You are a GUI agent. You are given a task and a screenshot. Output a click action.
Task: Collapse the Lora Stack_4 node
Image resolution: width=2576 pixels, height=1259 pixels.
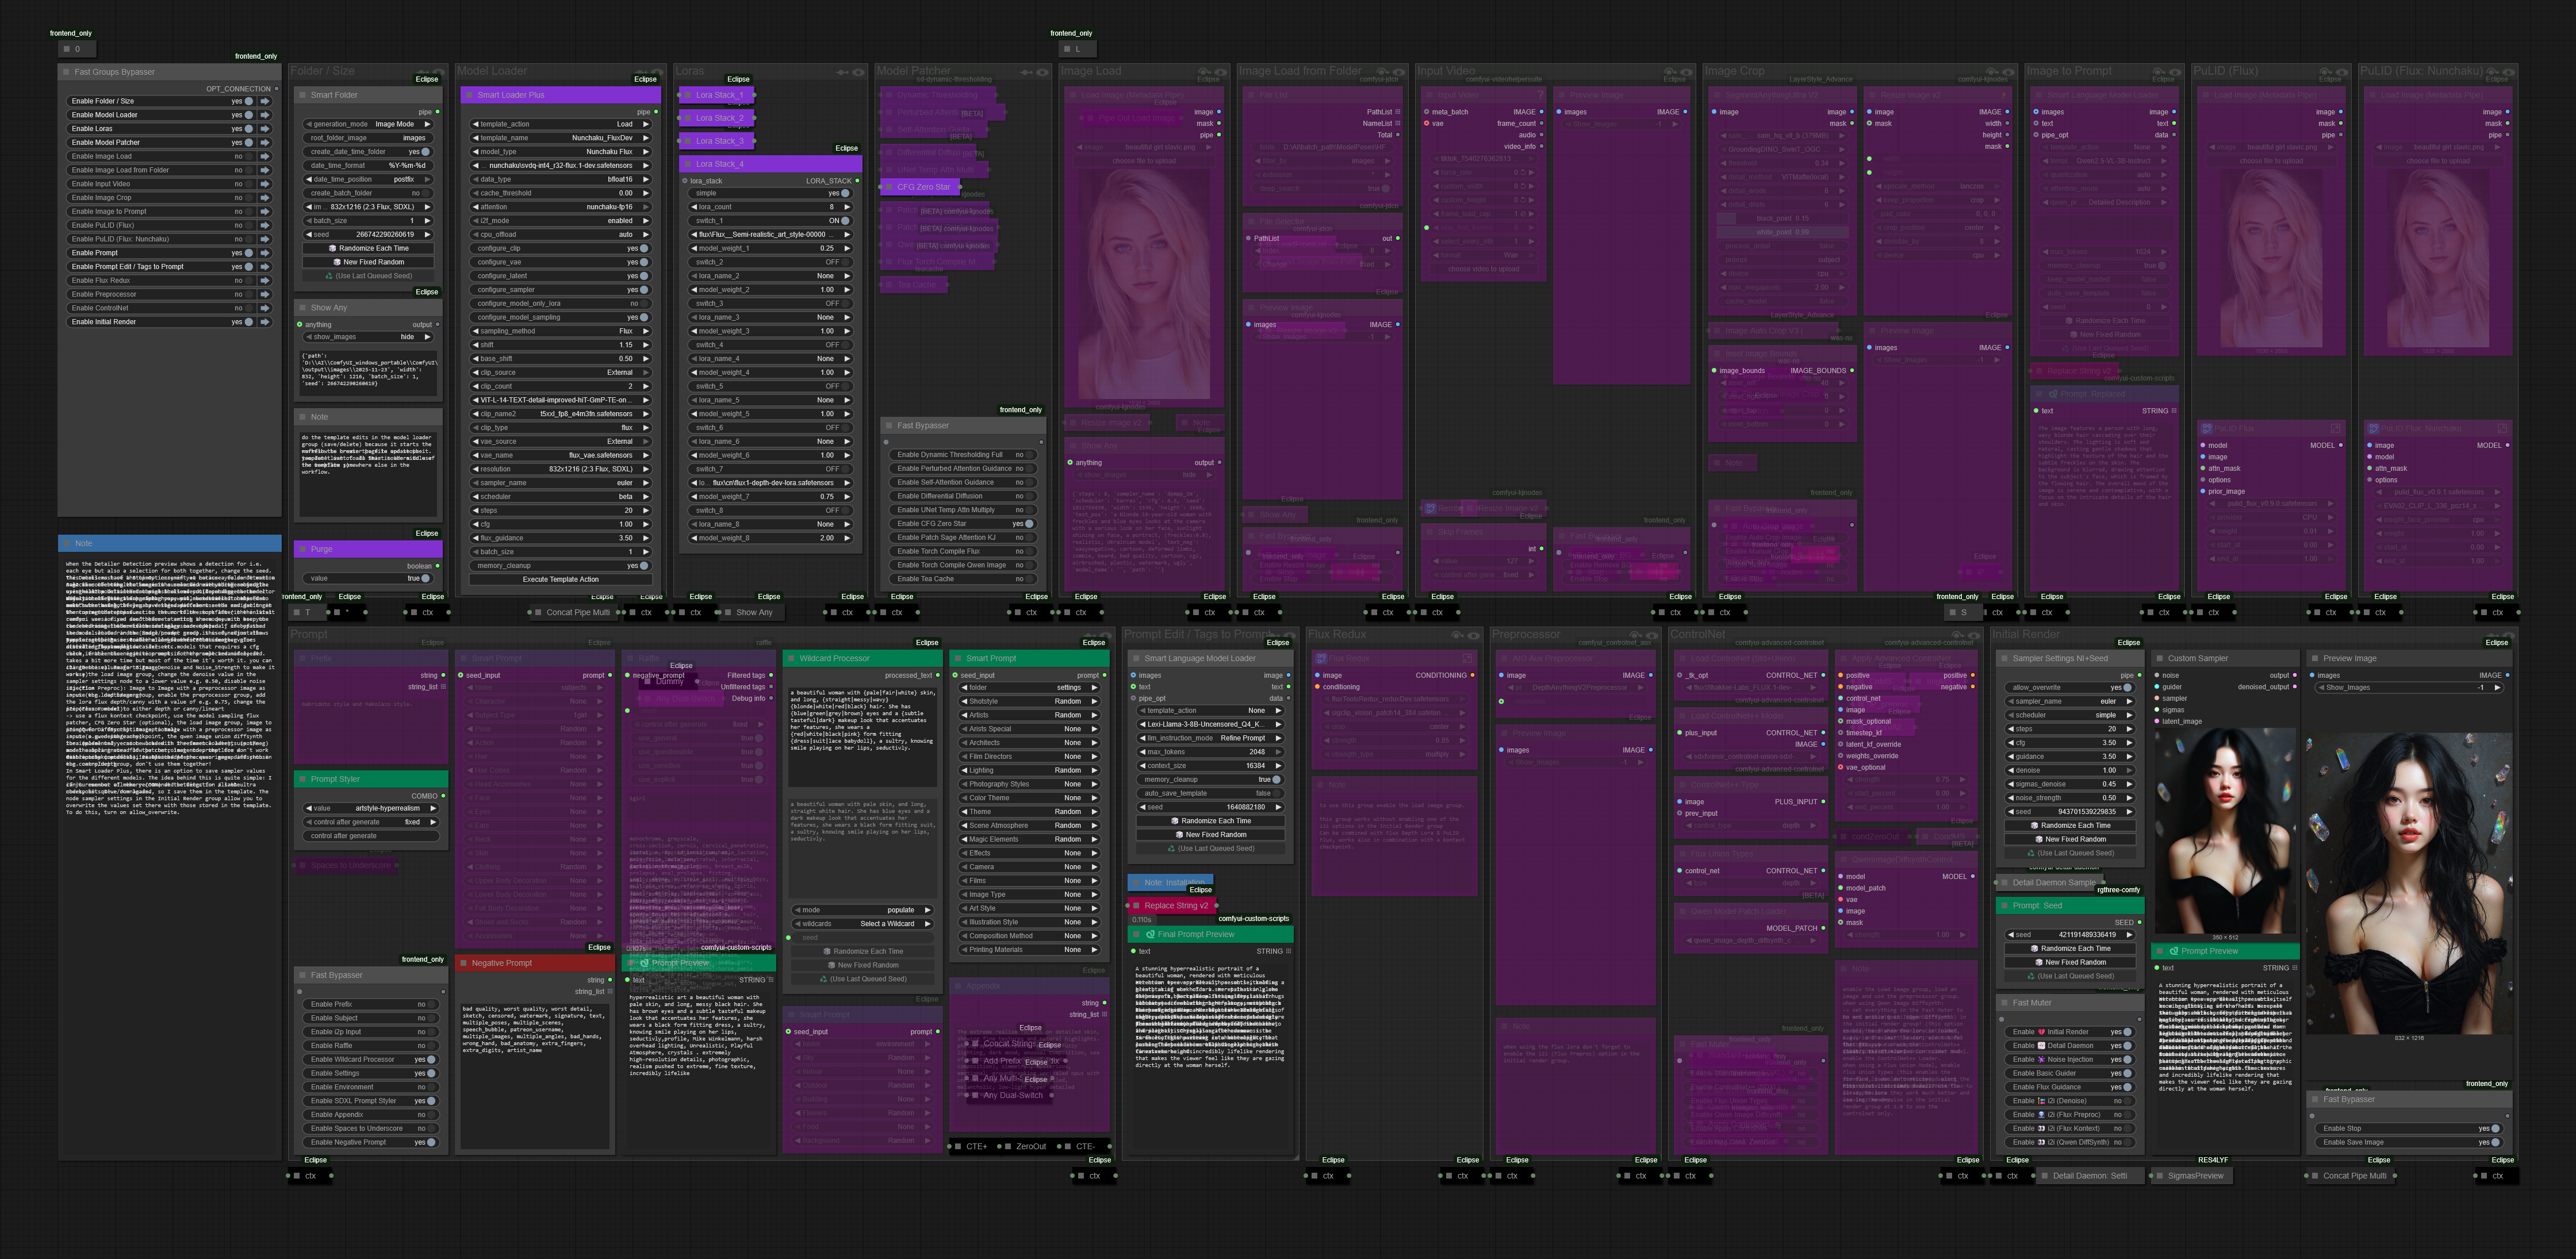[687, 164]
